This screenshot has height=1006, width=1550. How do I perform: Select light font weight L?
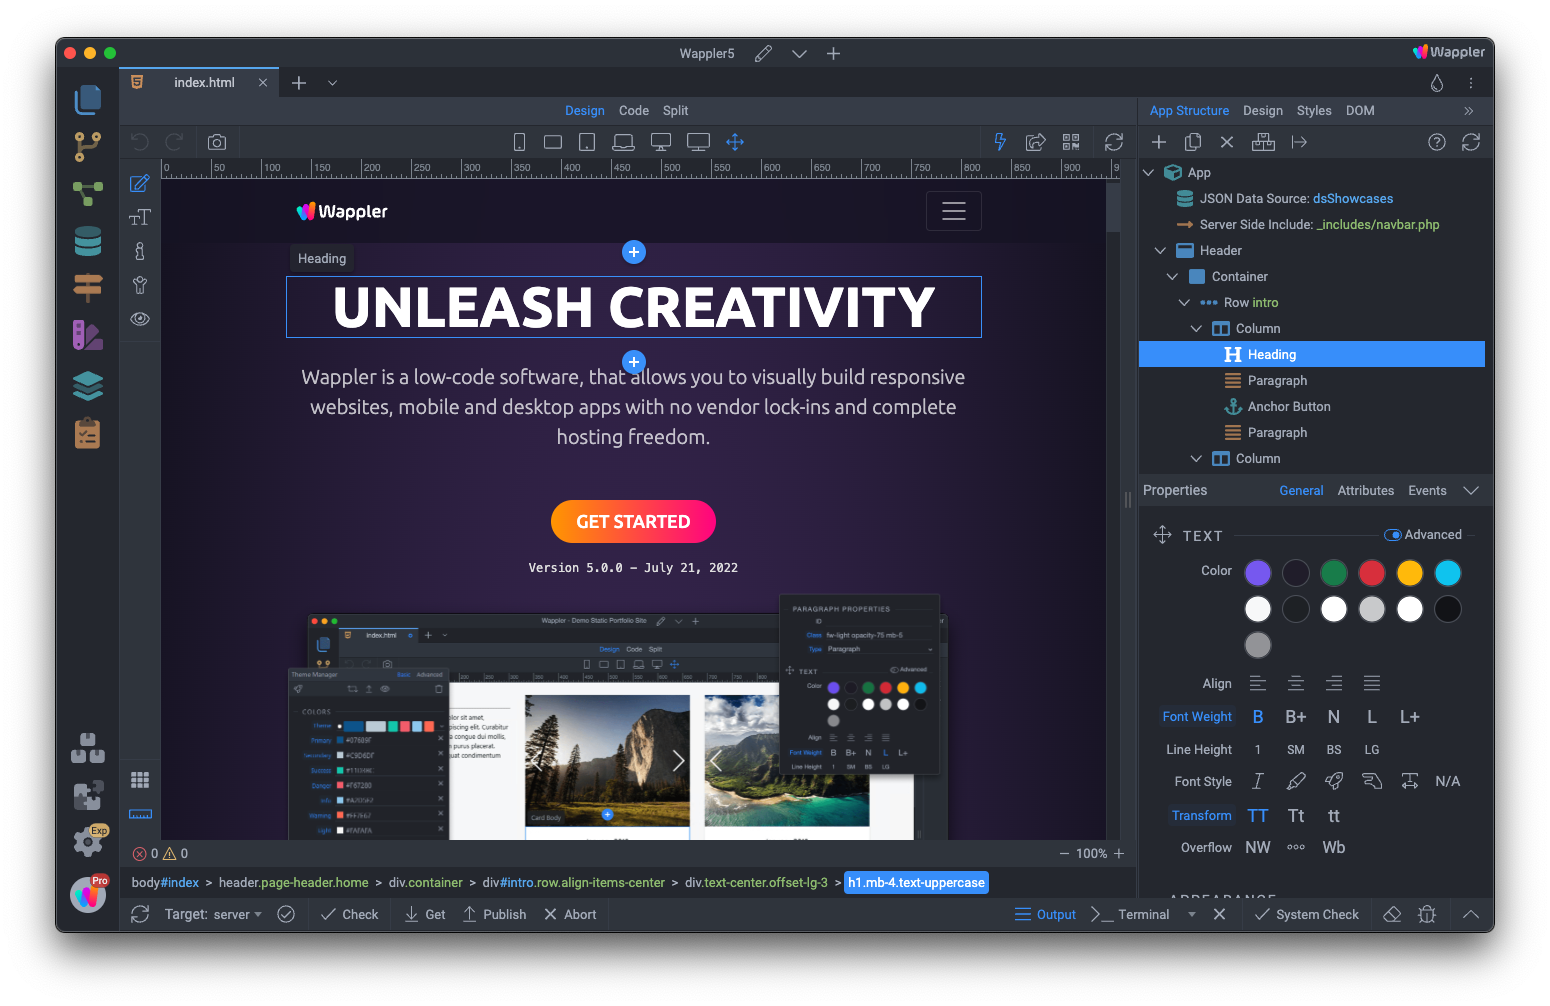pyautogui.click(x=1372, y=717)
